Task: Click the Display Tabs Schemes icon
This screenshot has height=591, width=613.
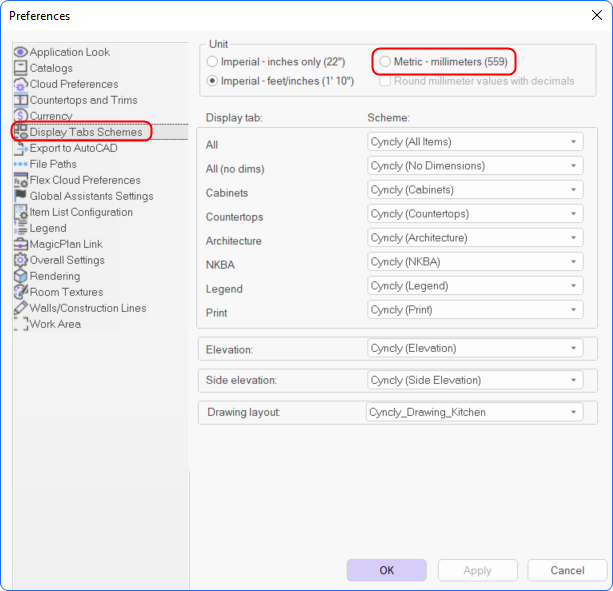Action: (21, 132)
